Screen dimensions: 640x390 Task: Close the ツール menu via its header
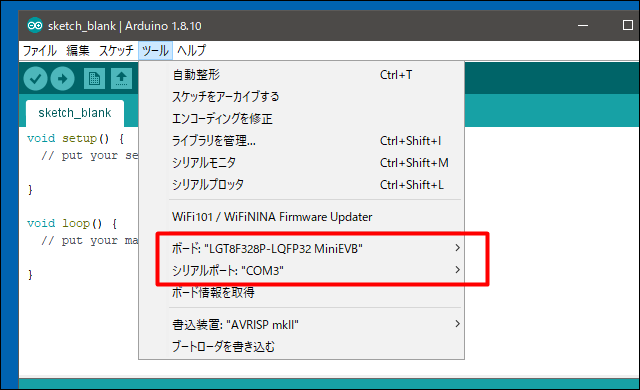tap(156, 51)
